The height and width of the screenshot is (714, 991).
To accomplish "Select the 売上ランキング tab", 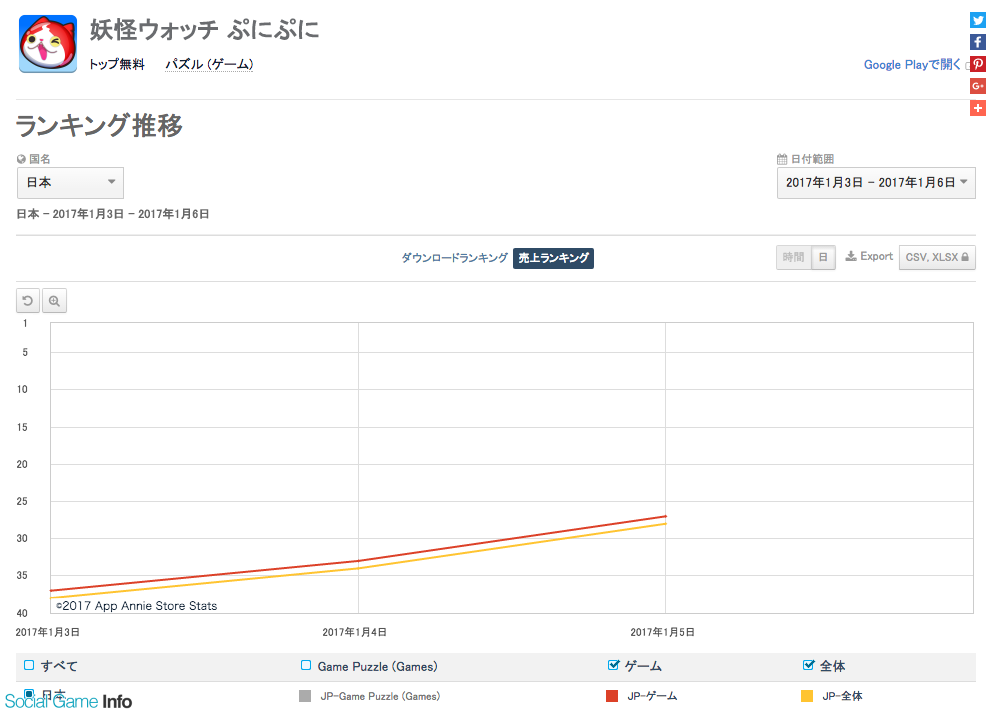I will [x=553, y=258].
